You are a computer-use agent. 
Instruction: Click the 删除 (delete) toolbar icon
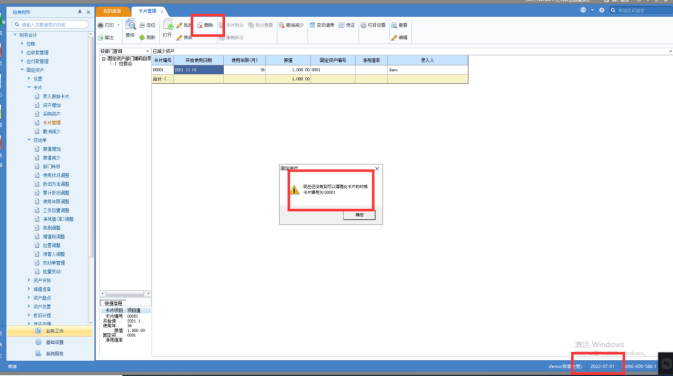pyautogui.click(x=200, y=25)
